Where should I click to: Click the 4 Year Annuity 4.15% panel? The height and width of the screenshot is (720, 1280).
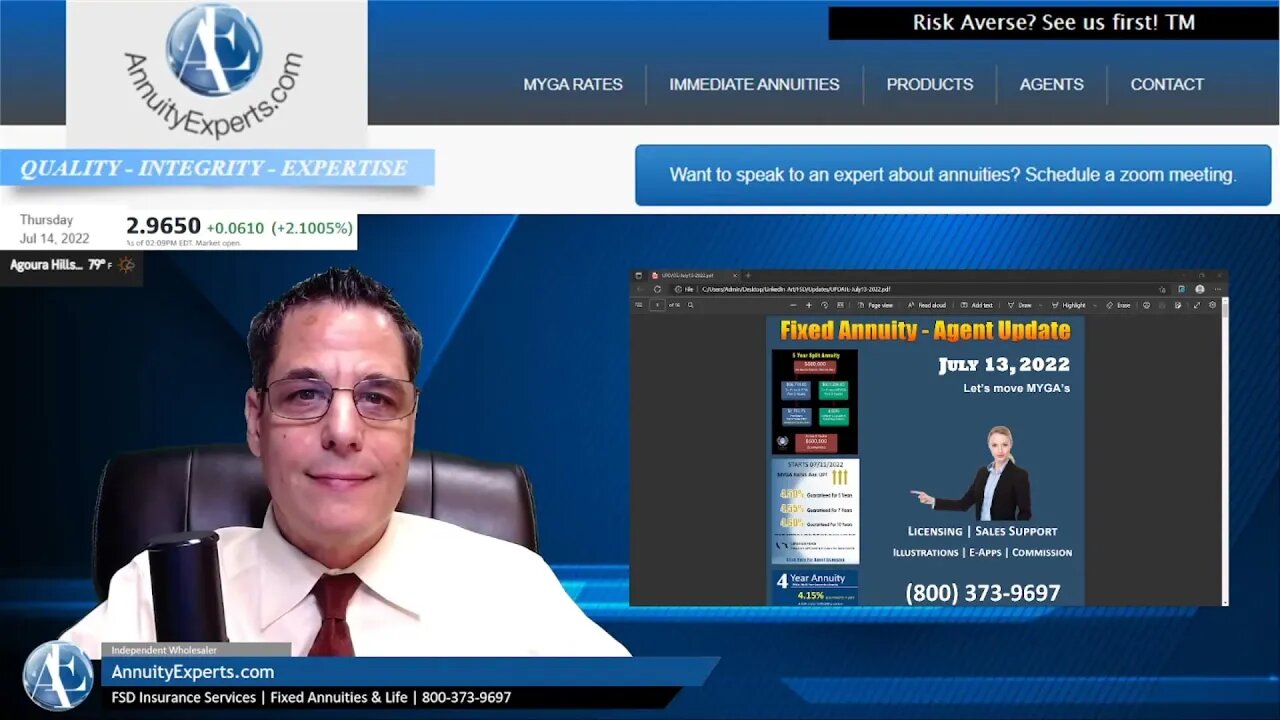point(814,587)
